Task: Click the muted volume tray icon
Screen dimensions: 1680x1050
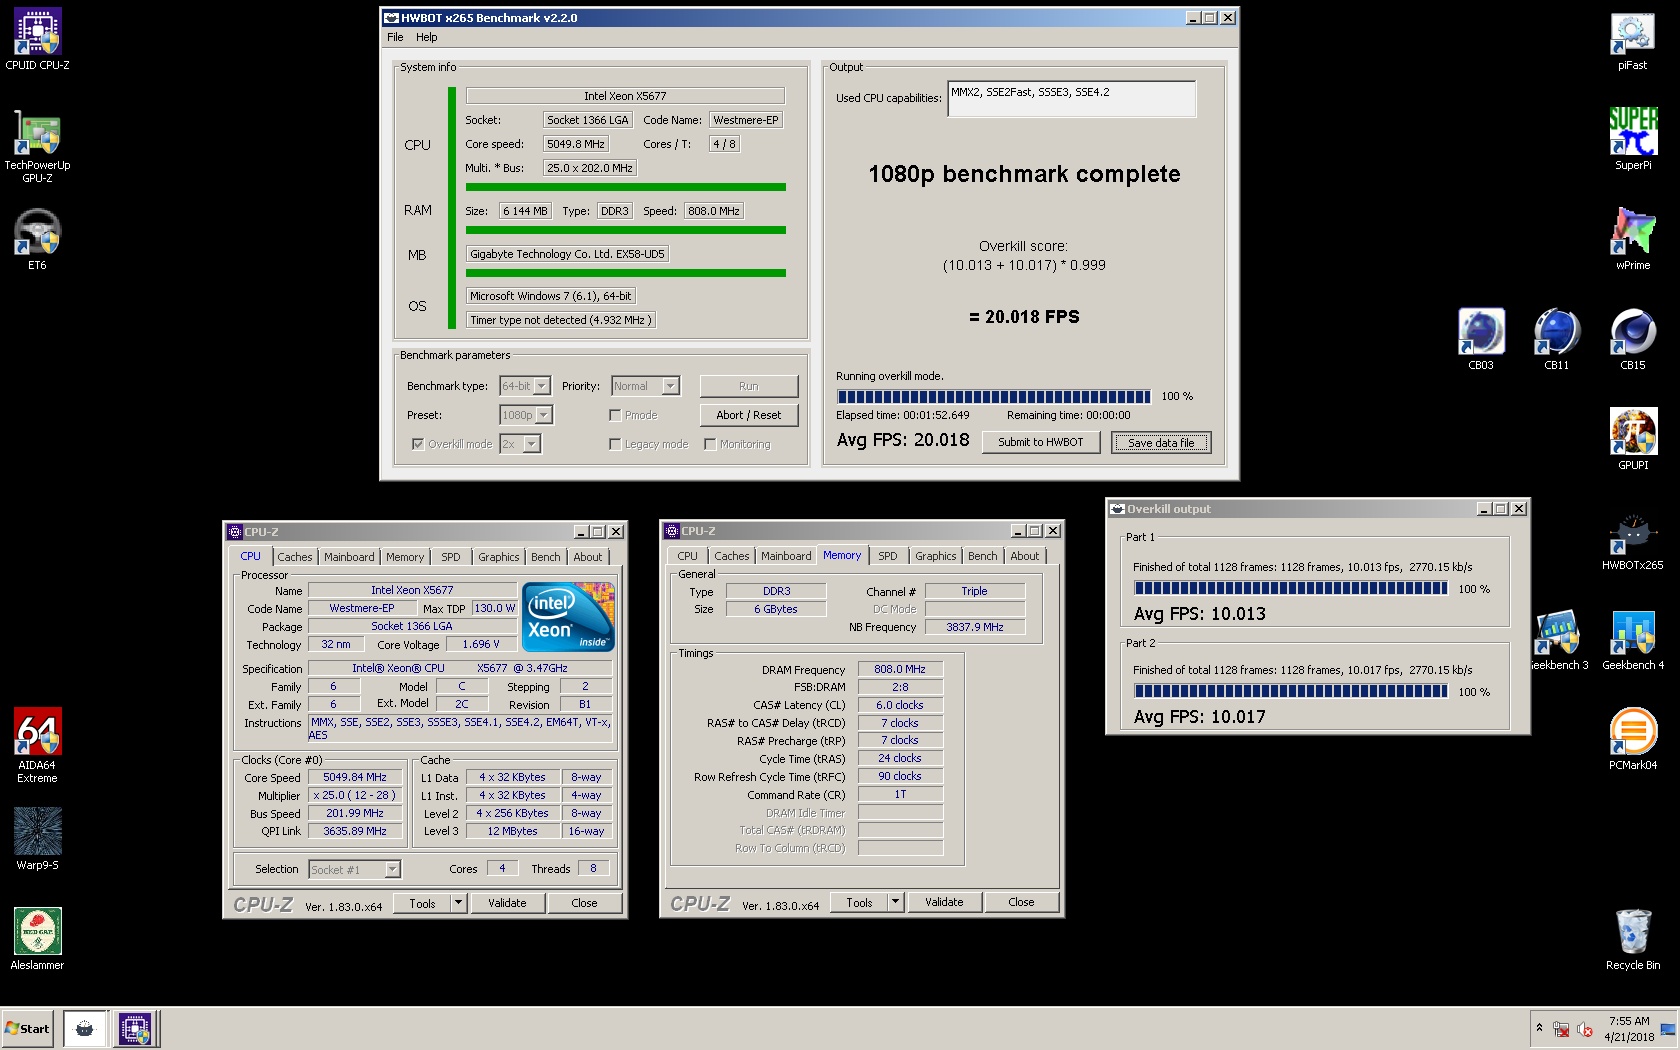Action: (x=1585, y=1029)
